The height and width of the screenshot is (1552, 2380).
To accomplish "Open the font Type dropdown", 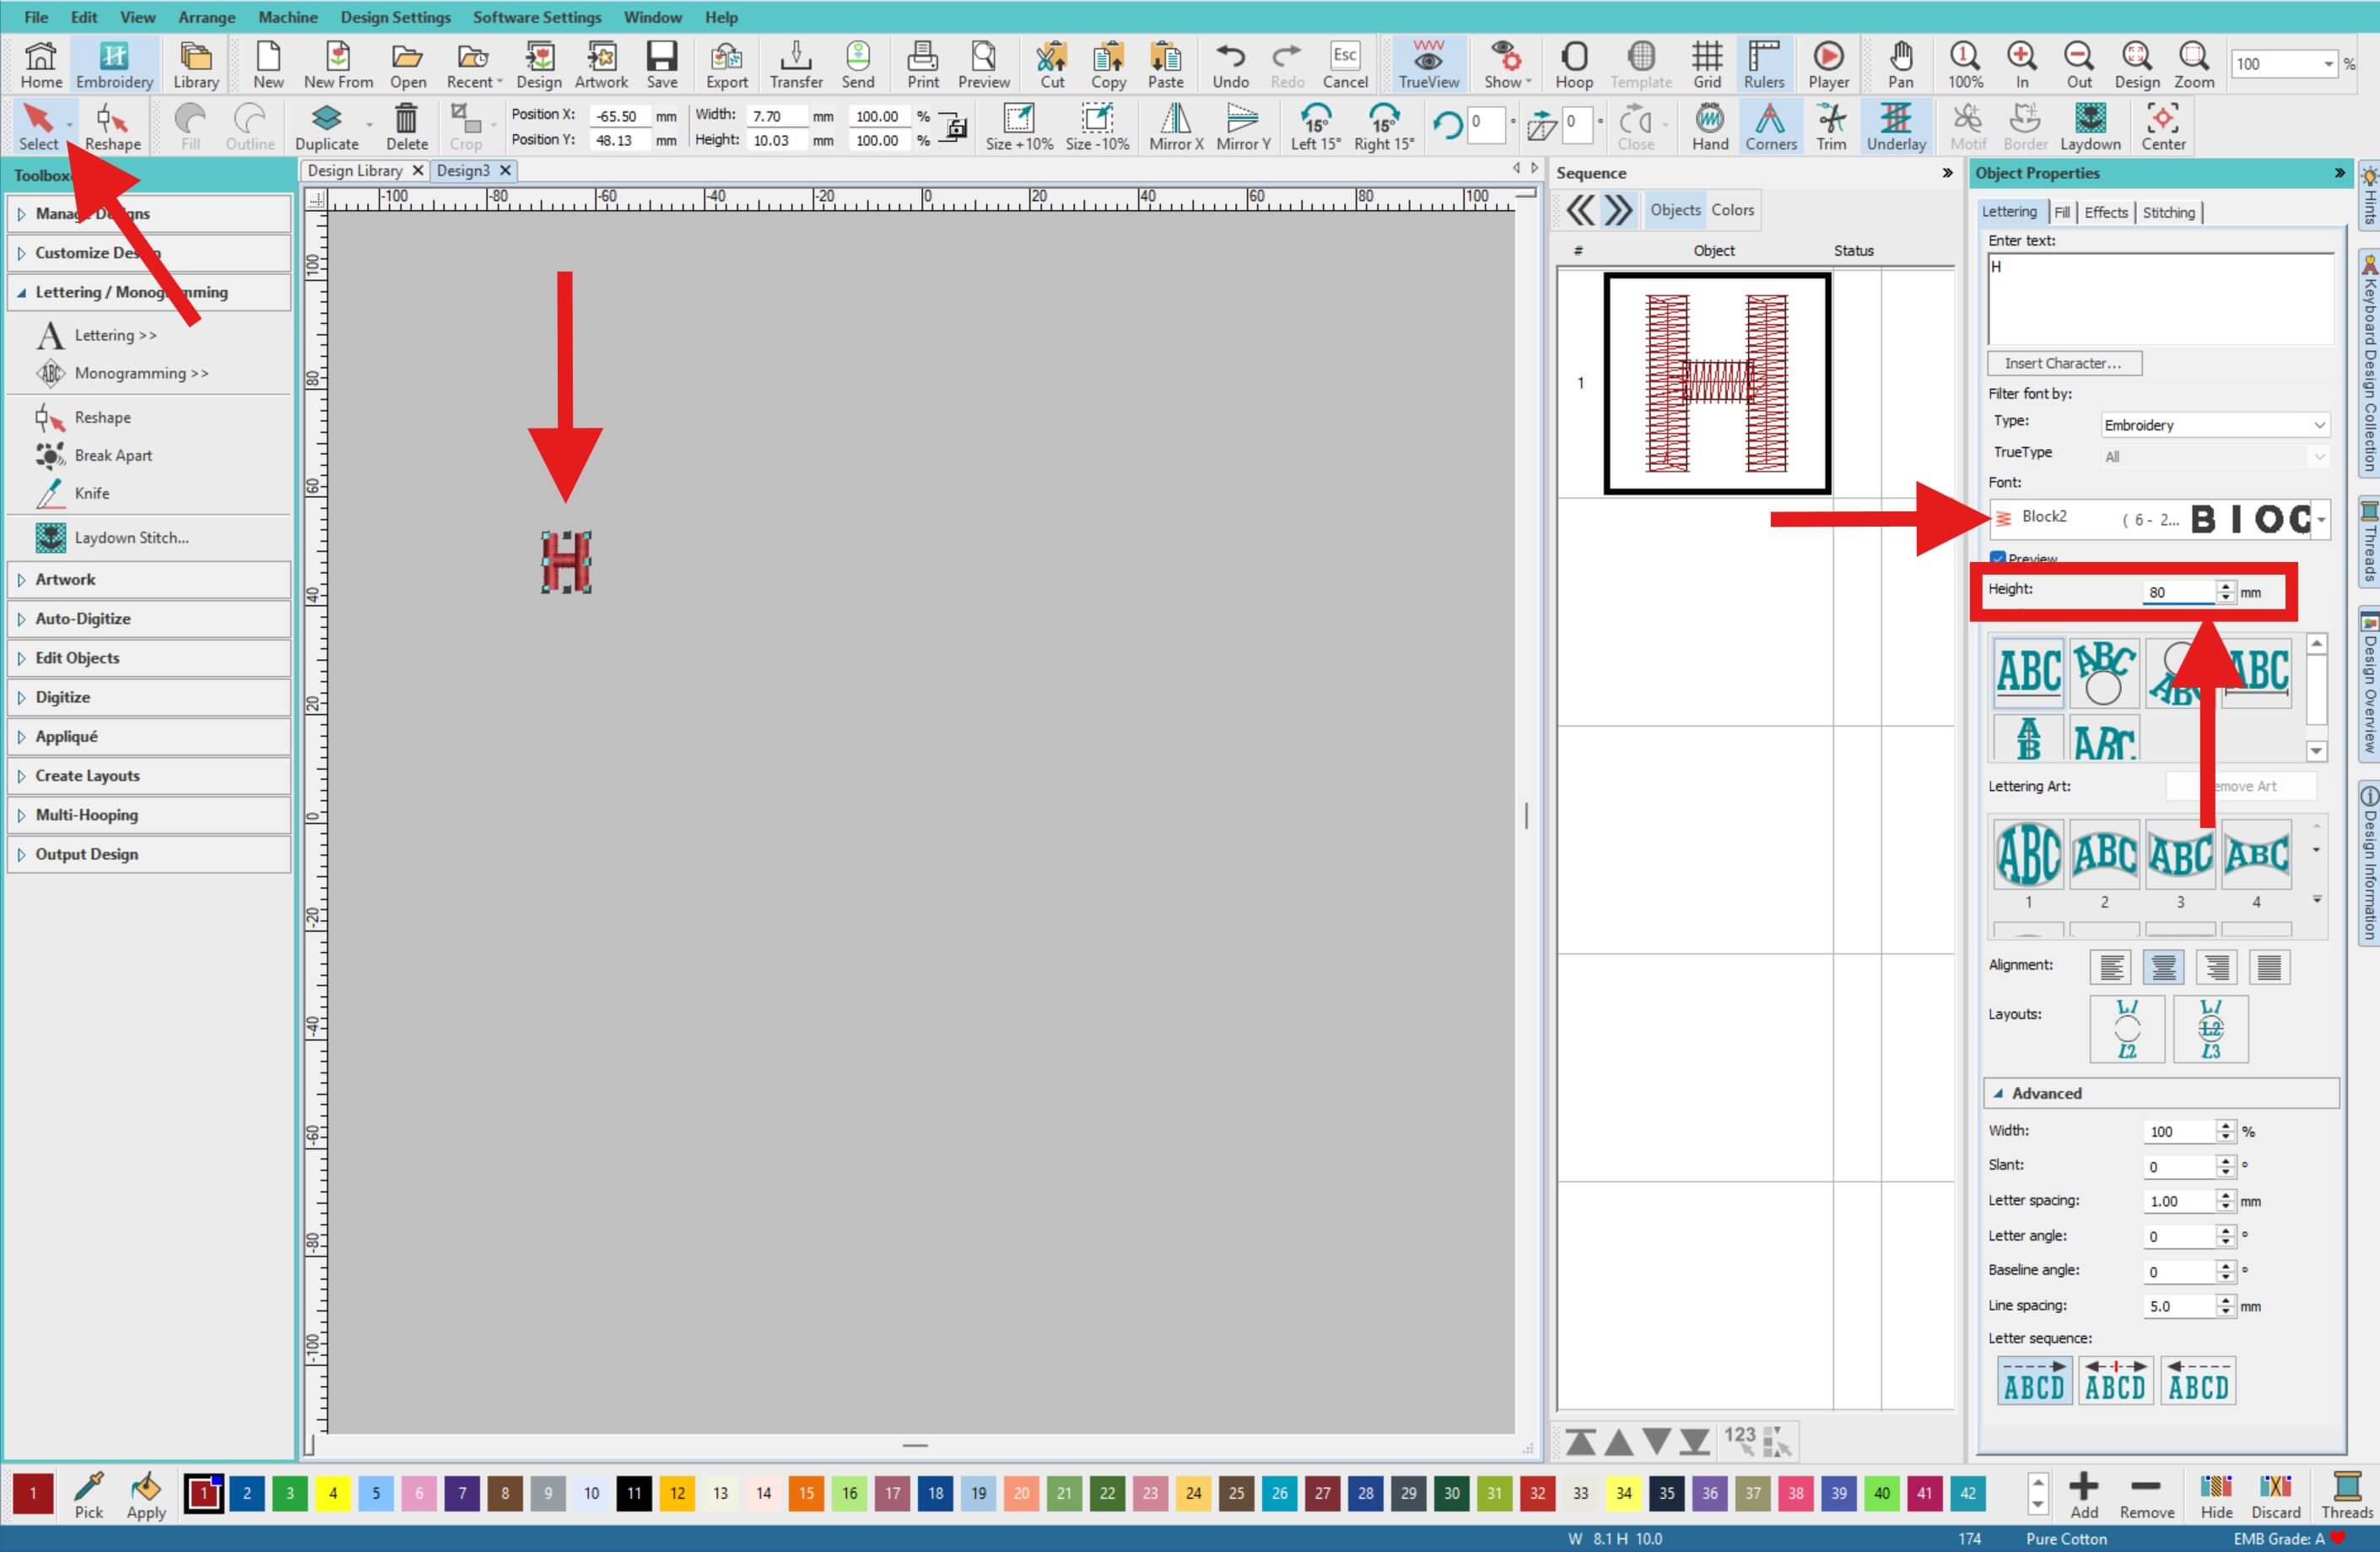I will coord(2215,425).
